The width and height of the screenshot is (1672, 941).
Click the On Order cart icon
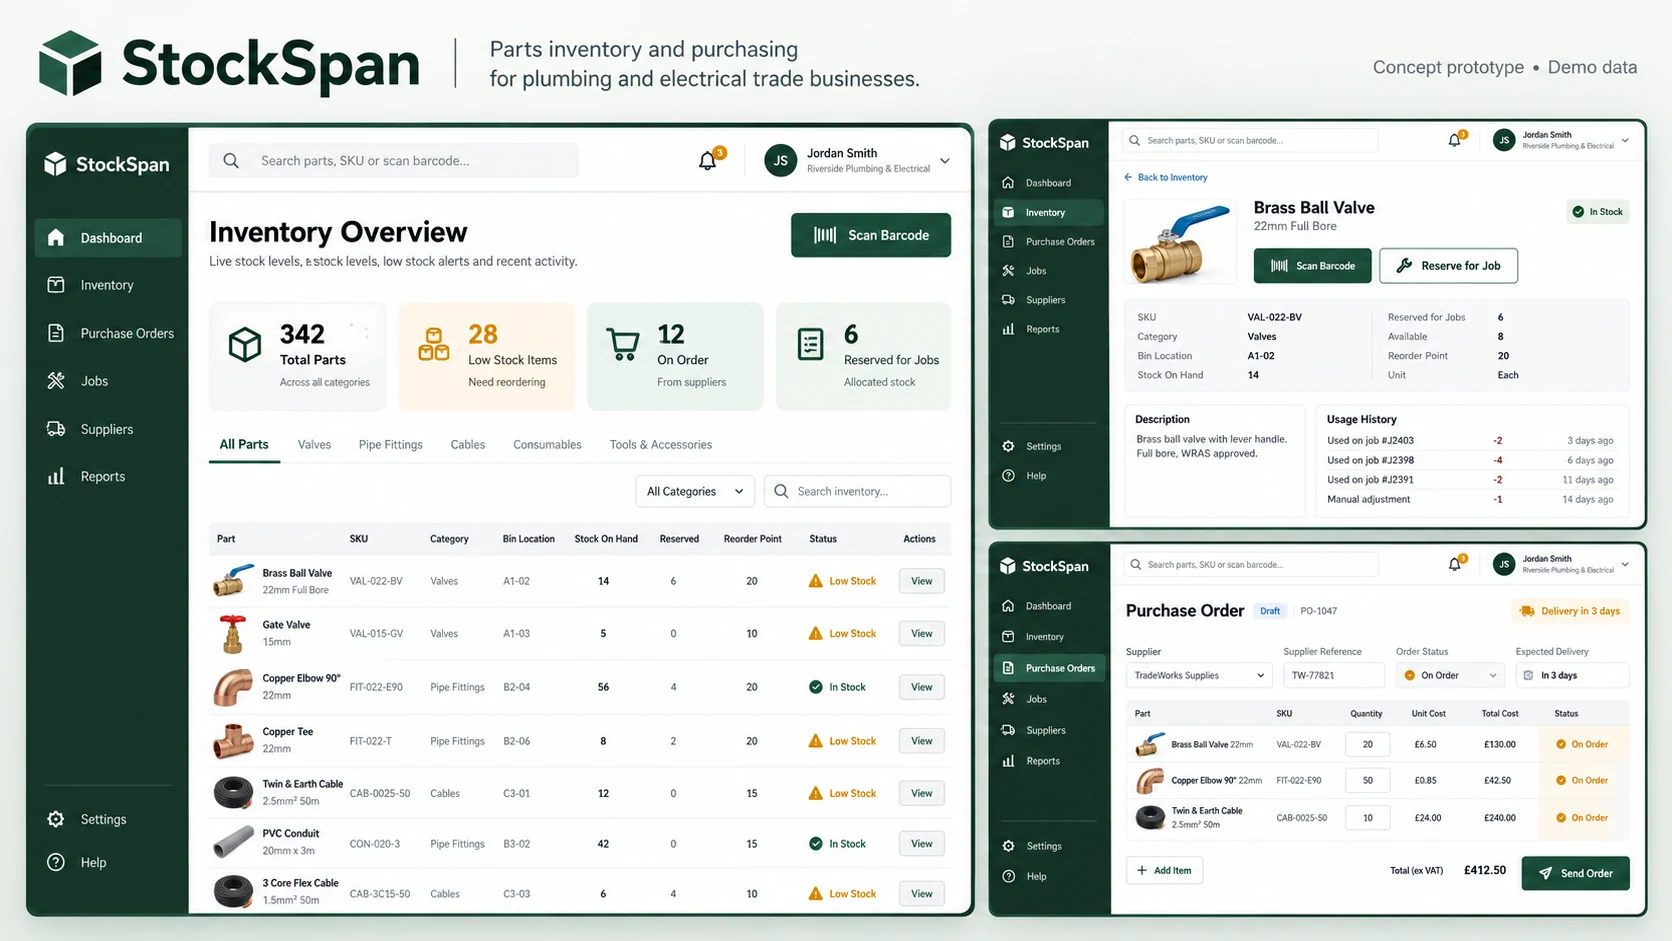[623, 345]
